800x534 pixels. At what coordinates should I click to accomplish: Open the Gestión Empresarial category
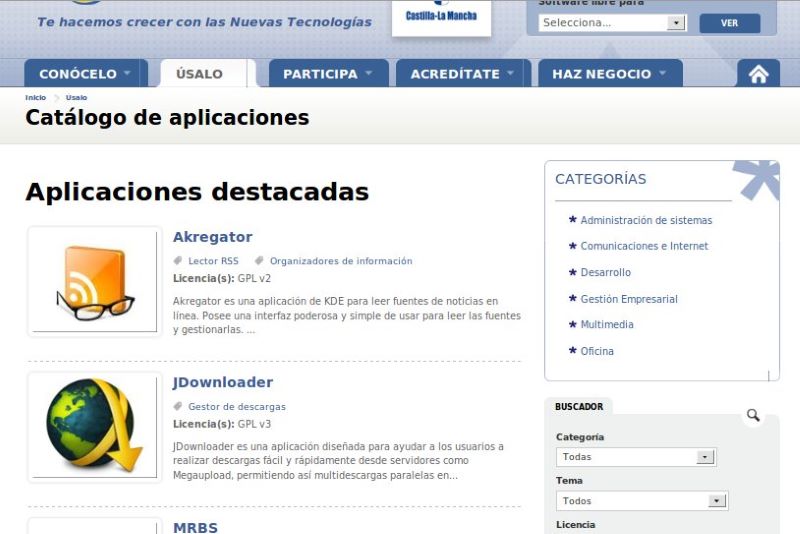click(629, 299)
